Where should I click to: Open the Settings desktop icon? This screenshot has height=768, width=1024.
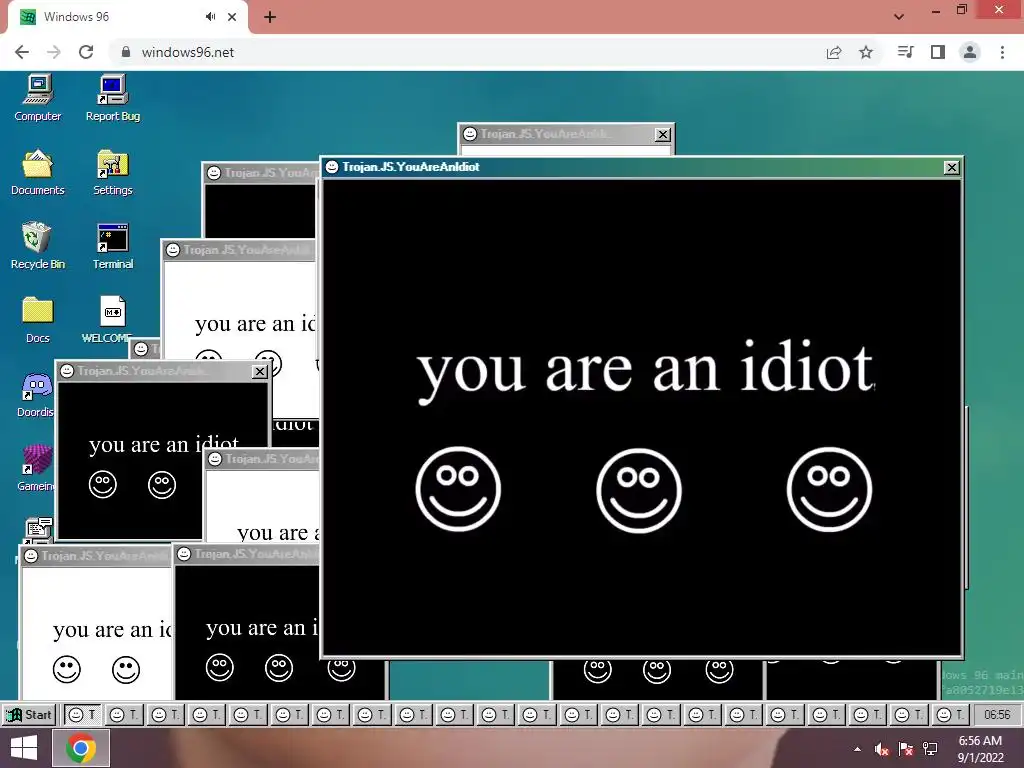[113, 172]
